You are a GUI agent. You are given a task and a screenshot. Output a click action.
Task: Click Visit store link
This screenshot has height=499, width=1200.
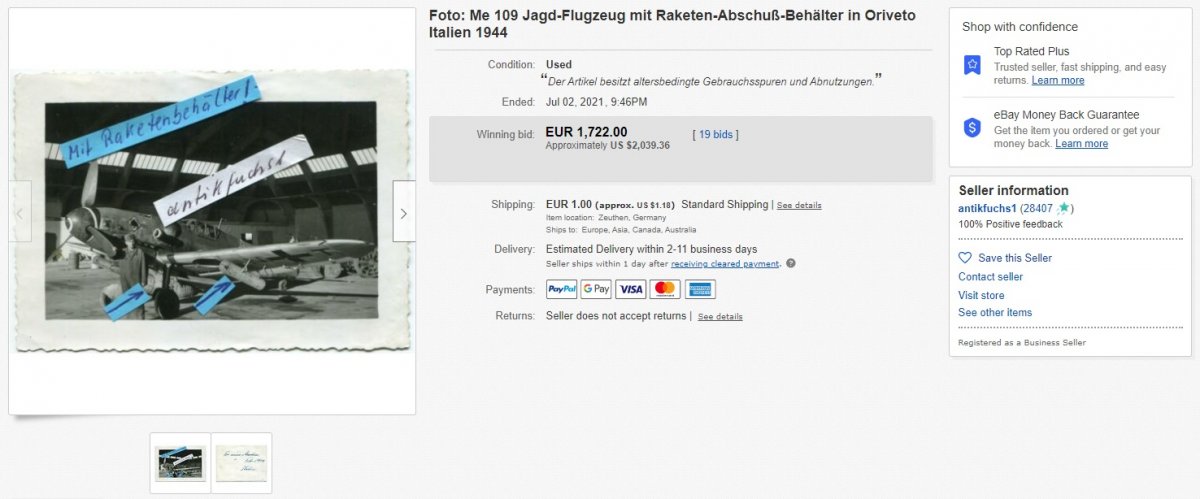click(x=981, y=295)
